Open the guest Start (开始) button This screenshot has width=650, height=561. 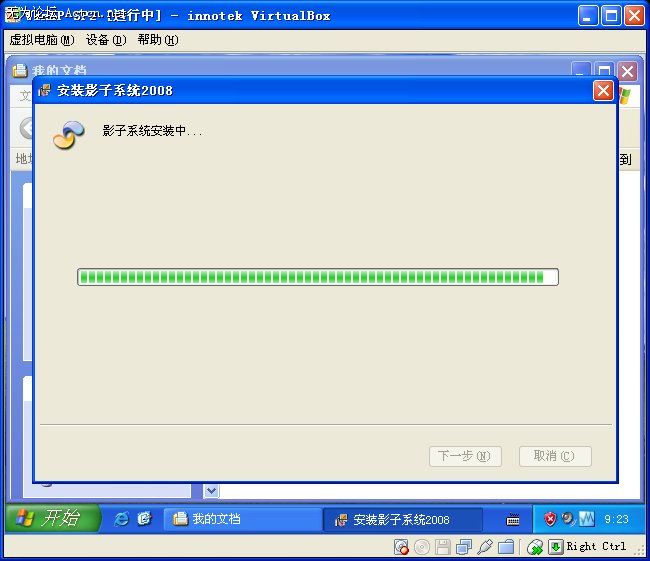53,518
